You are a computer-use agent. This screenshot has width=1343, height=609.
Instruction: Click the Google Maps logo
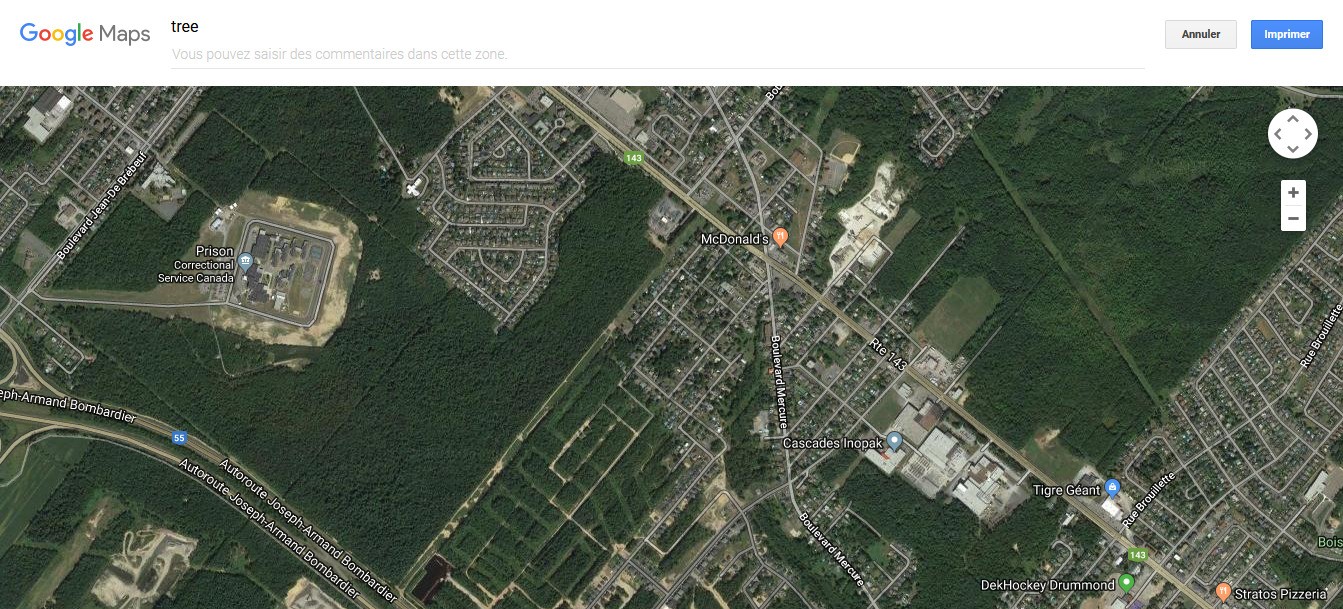(85, 34)
